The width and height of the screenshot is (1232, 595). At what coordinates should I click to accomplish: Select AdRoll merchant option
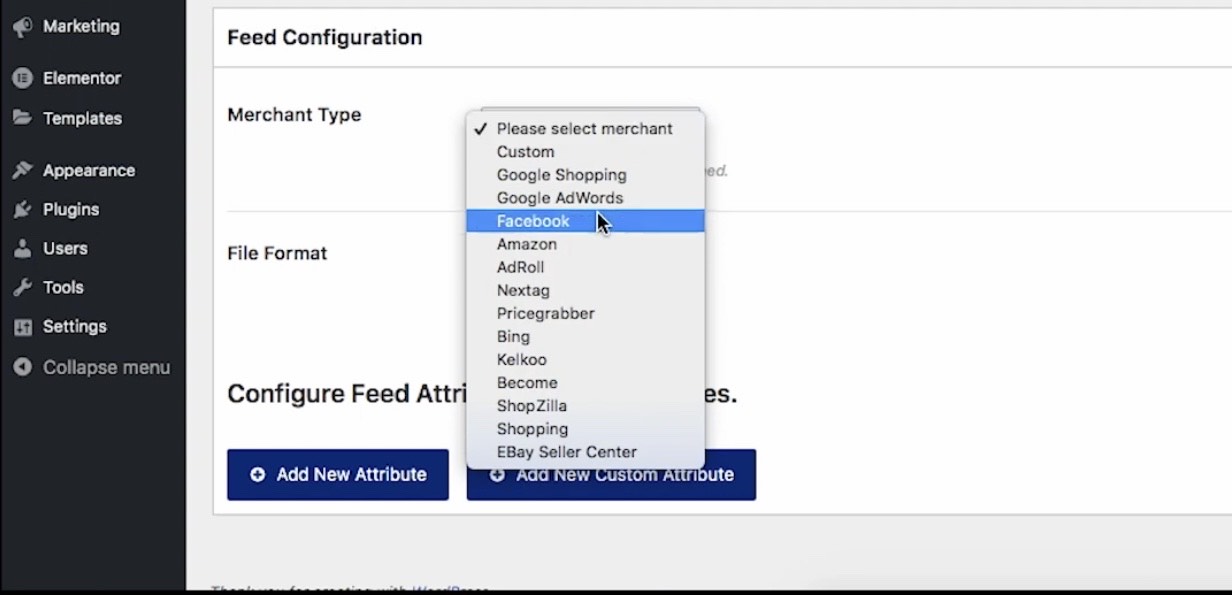[x=585, y=267]
